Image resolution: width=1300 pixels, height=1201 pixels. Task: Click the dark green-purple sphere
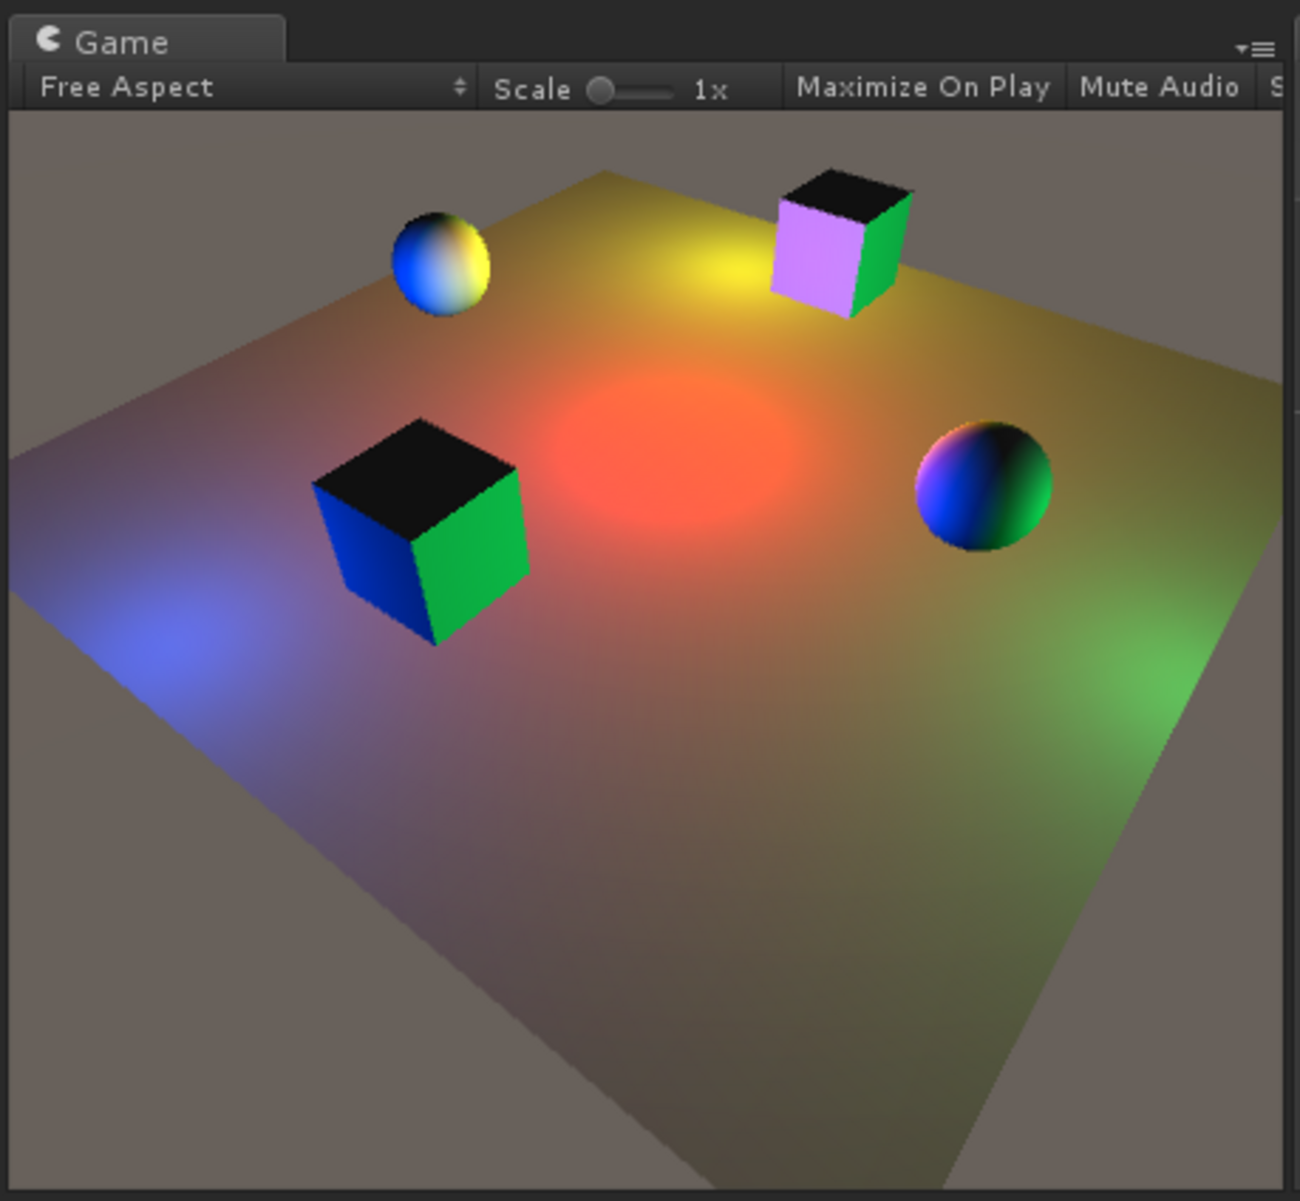[x=984, y=486]
